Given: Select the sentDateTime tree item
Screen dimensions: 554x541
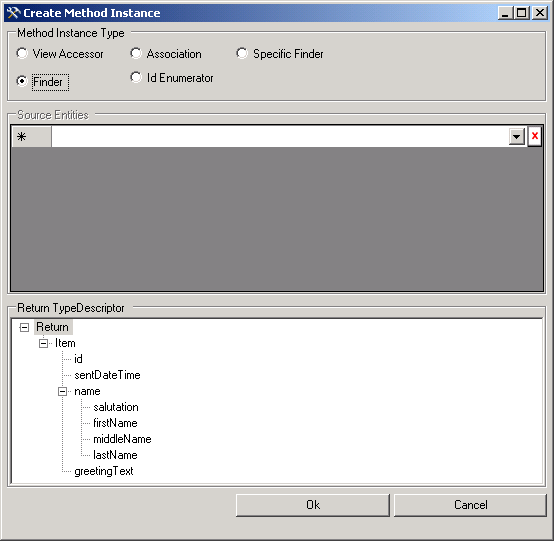Looking at the screenshot, I should click(x=107, y=375).
